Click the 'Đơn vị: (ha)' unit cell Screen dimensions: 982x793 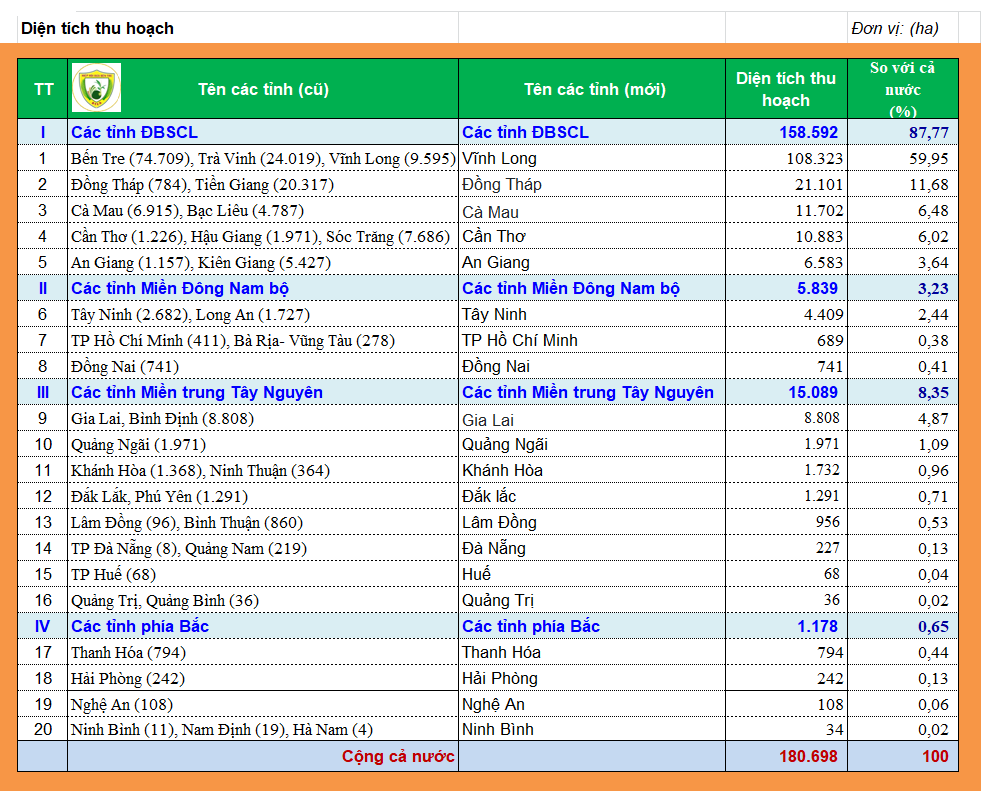point(894,28)
